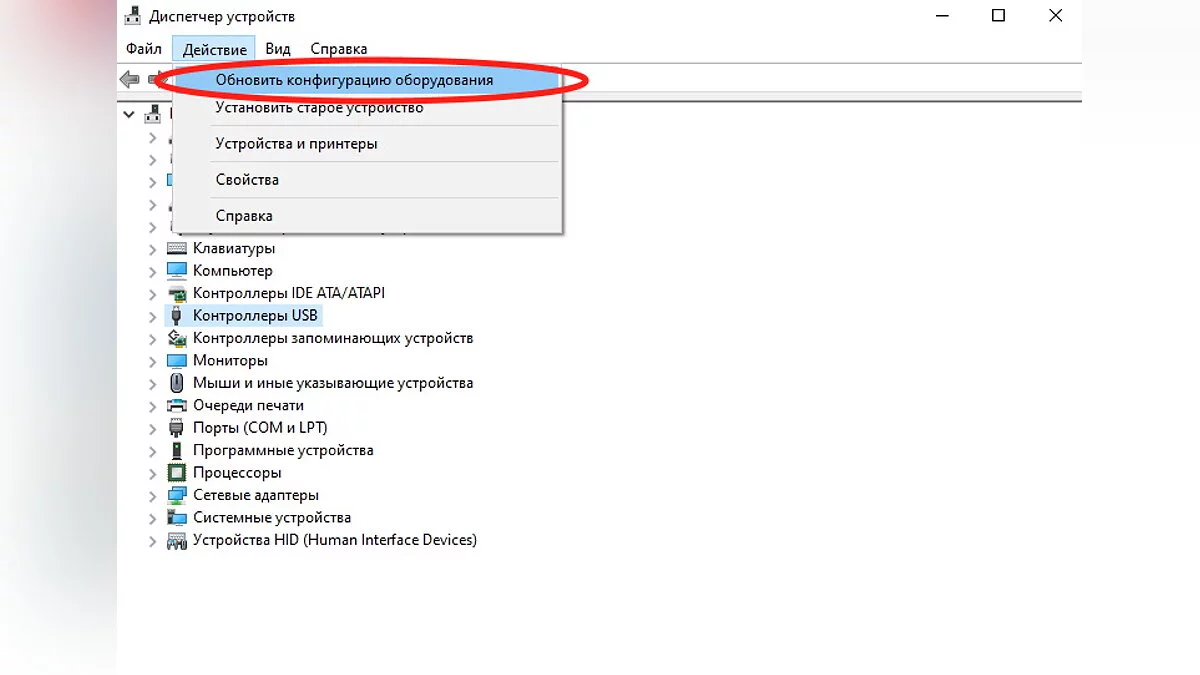Click the Устройства HID icon
The image size is (1200, 675).
tap(177, 540)
